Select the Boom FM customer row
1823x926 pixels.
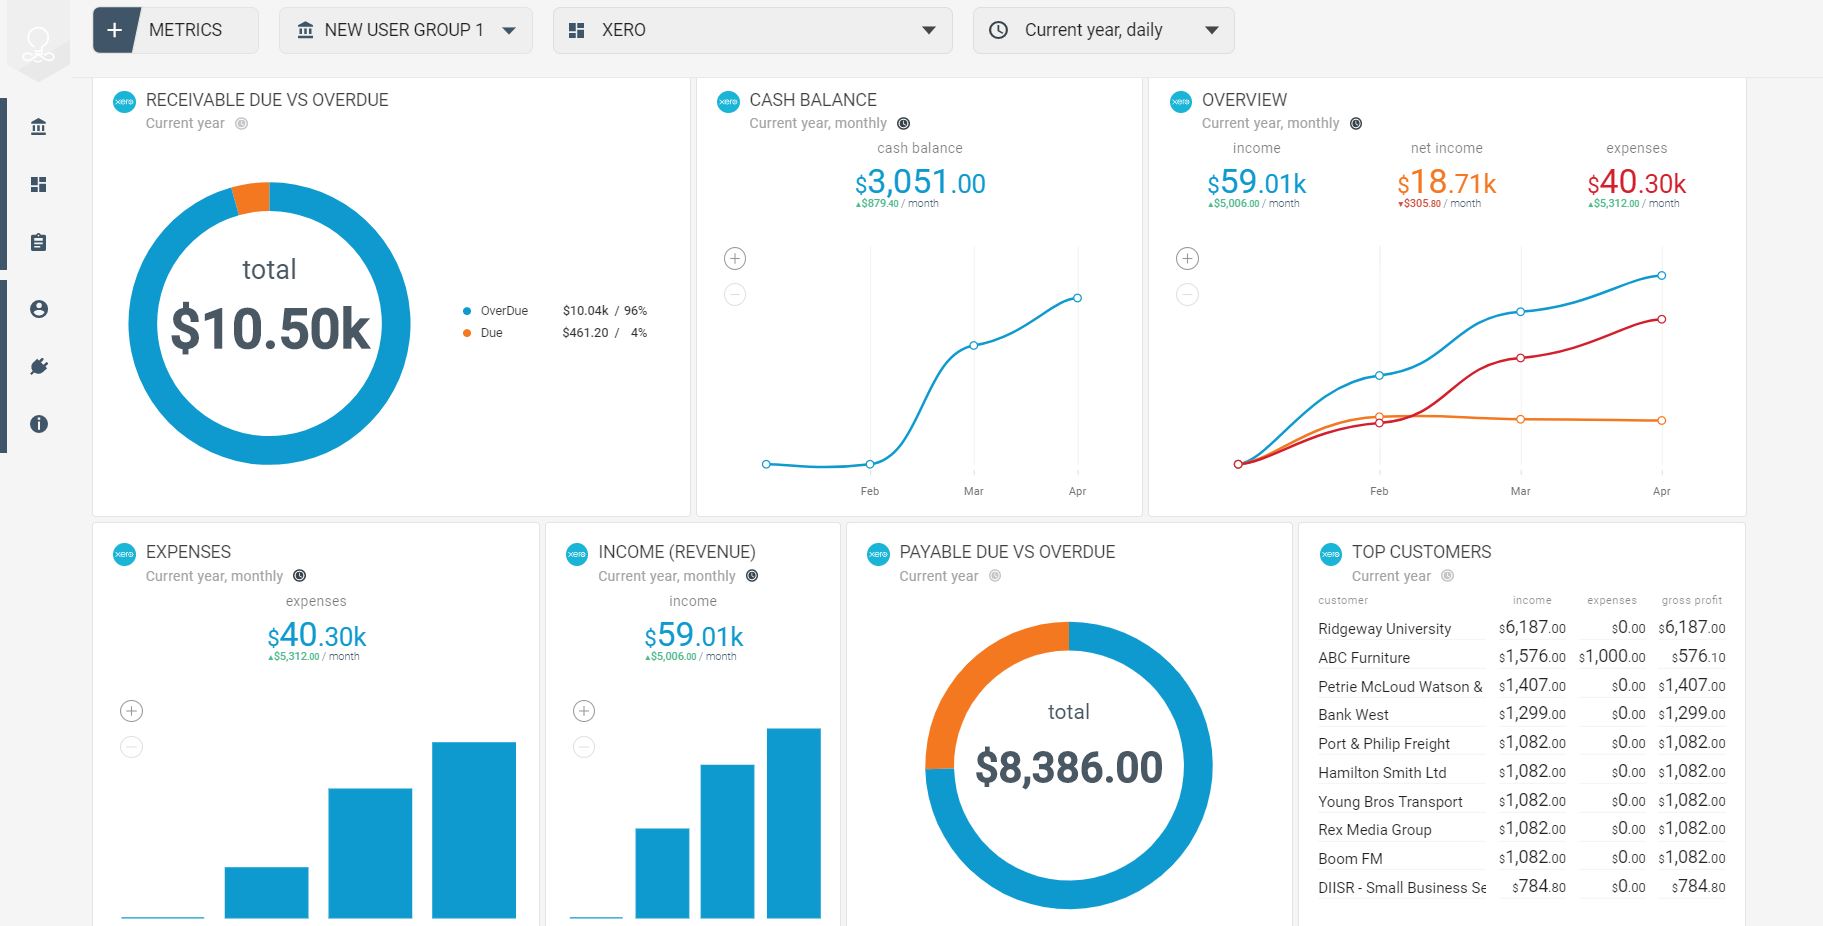click(x=1521, y=858)
